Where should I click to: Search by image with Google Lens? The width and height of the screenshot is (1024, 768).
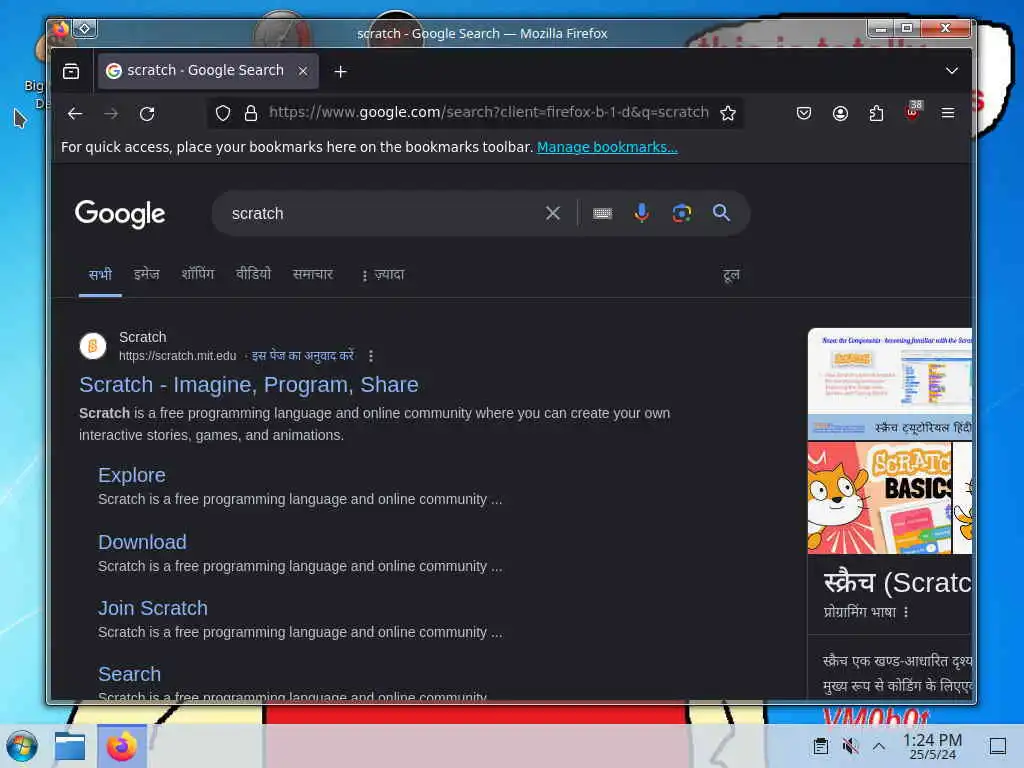pos(682,213)
